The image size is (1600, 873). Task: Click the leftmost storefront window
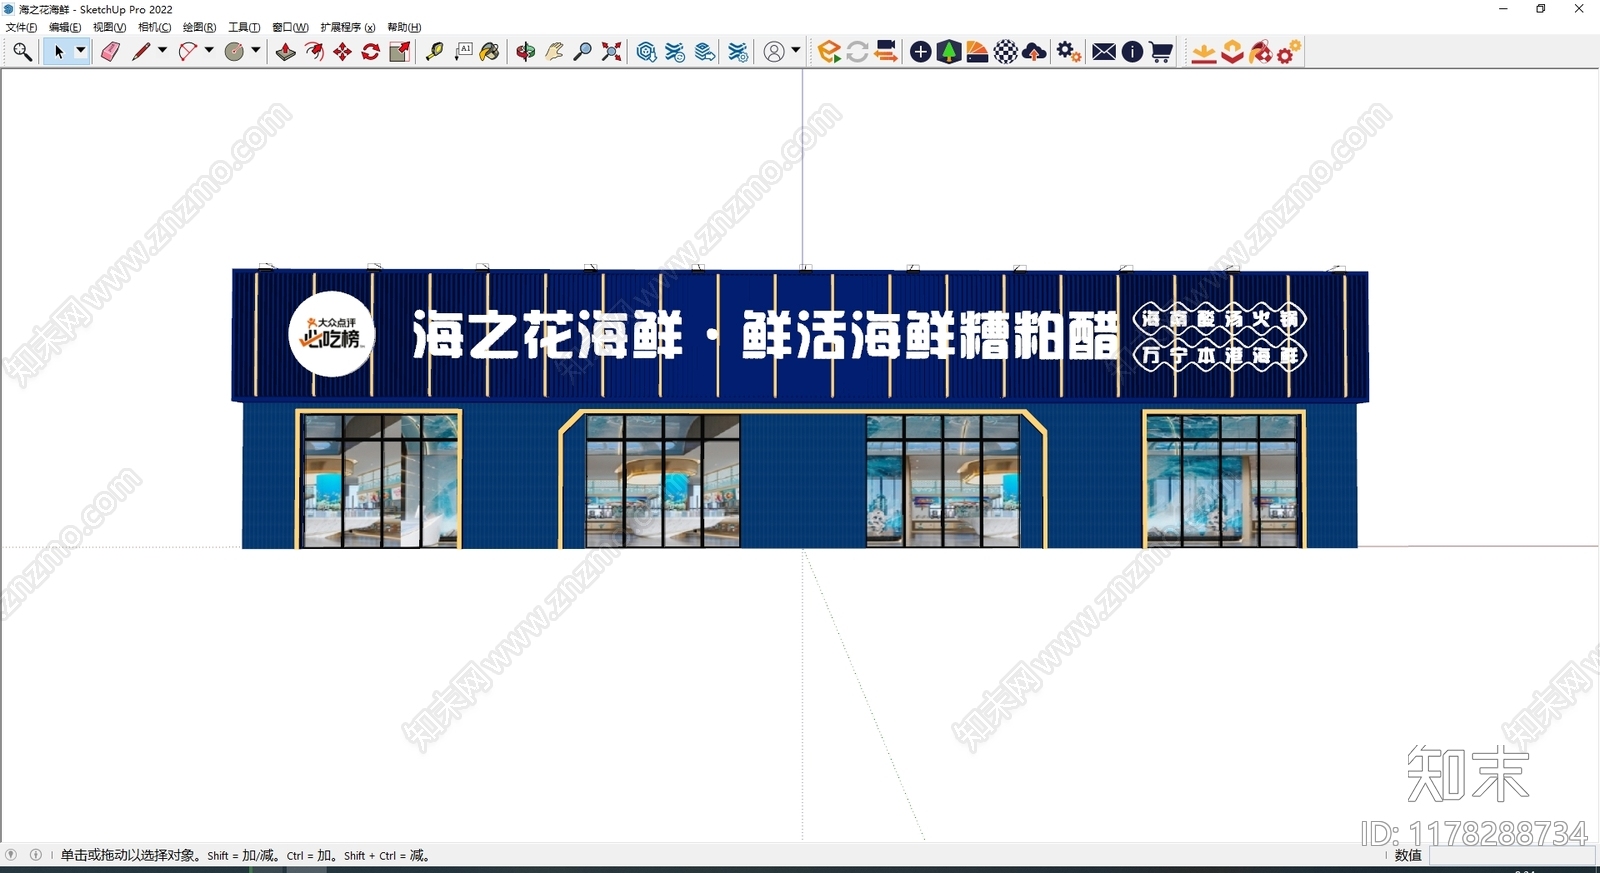pos(379,480)
